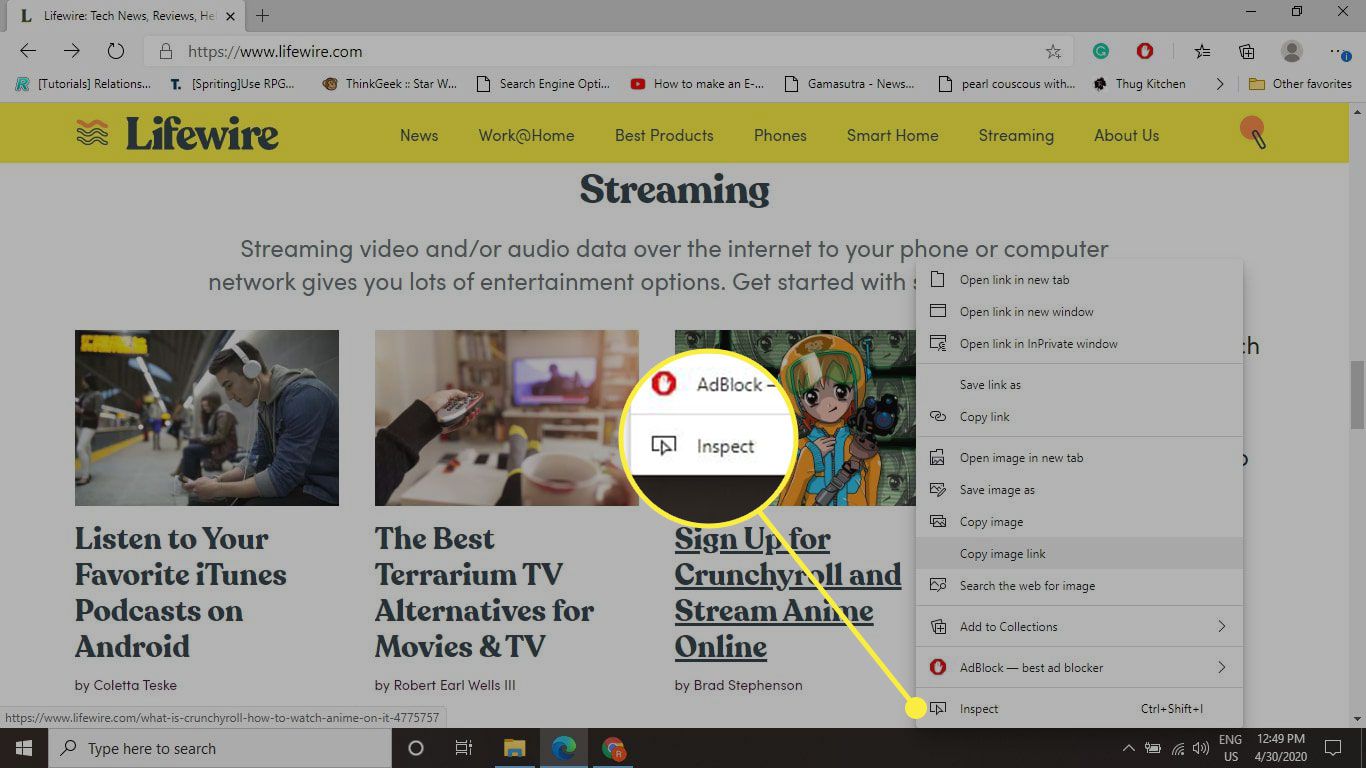Image resolution: width=1366 pixels, height=768 pixels.
Task: Open Sign Up for Crunchyroll article link
Action: click(788, 592)
